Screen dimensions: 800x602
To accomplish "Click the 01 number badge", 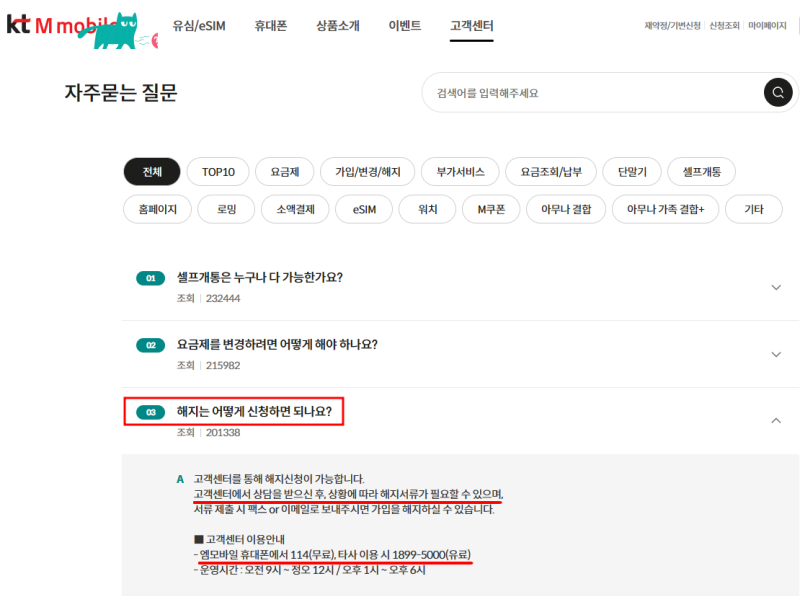I will (151, 278).
